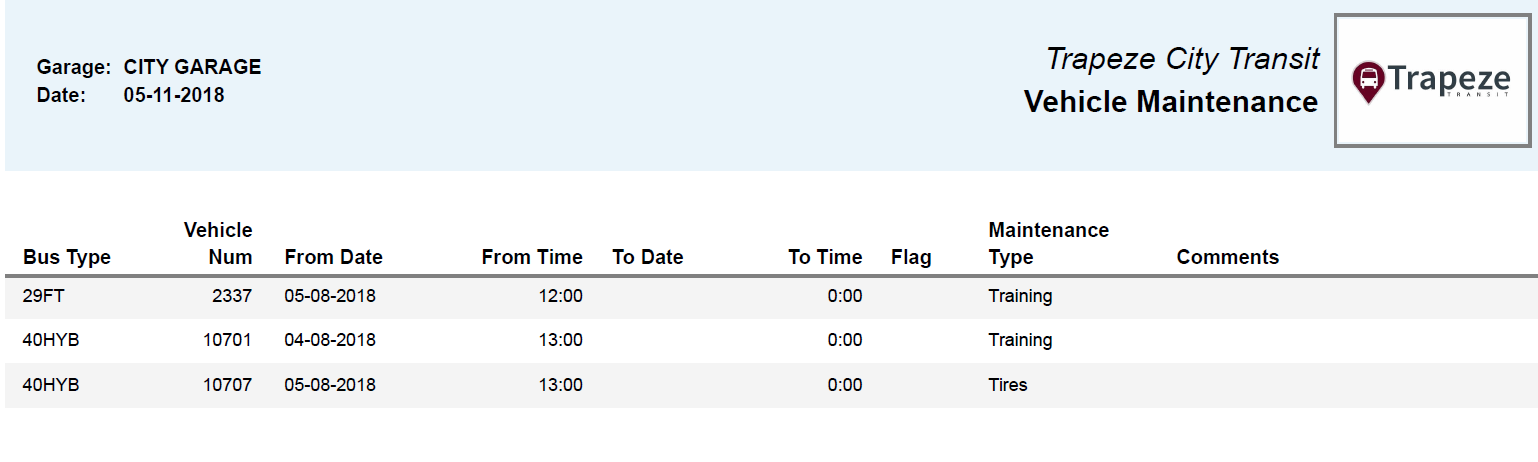Select vehicle number 10707 cell
The height and width of the screenshot is (462, 1538).
click(x=227, y=384)
